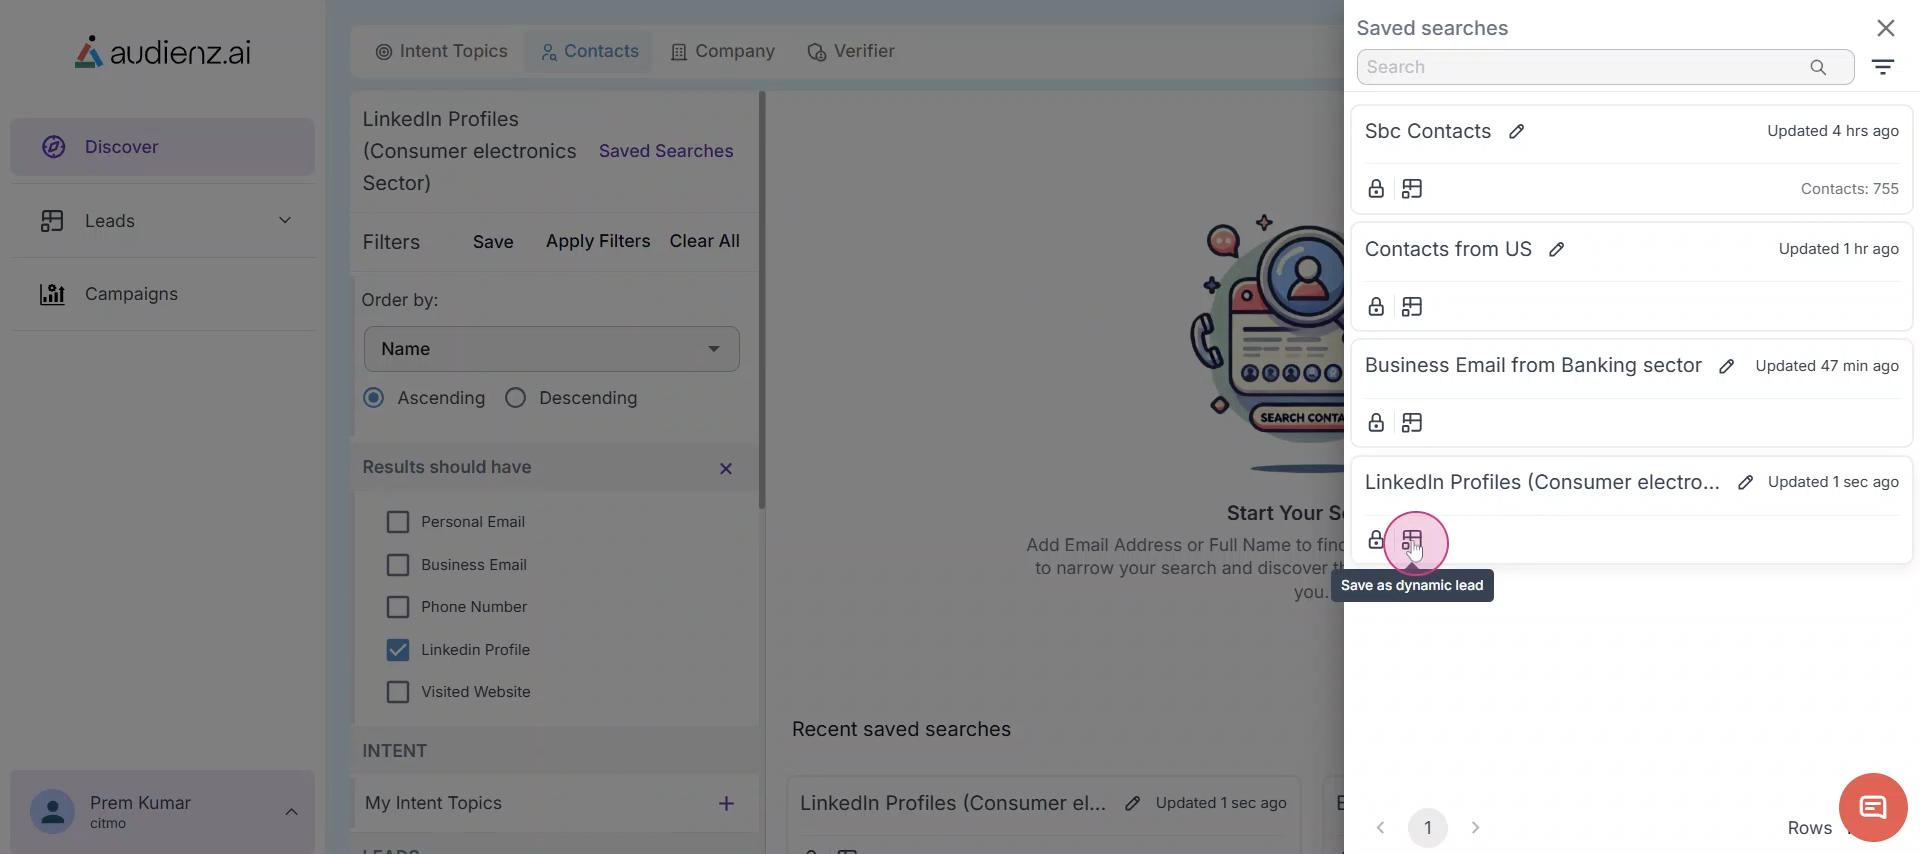
Task: Click Apply Filters
Action: 598,241
